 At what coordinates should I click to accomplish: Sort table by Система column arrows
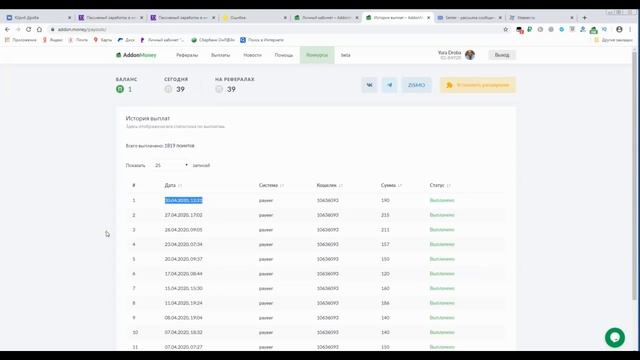point(282,185)
